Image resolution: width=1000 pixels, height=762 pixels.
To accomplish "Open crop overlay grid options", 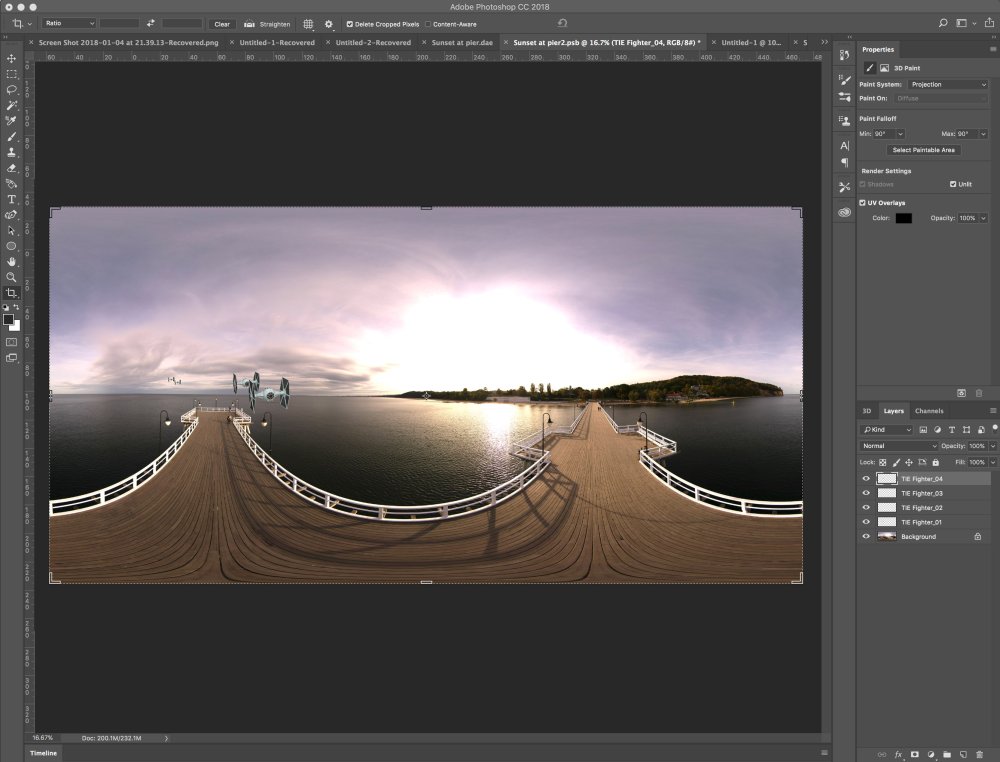I will 308,24.
